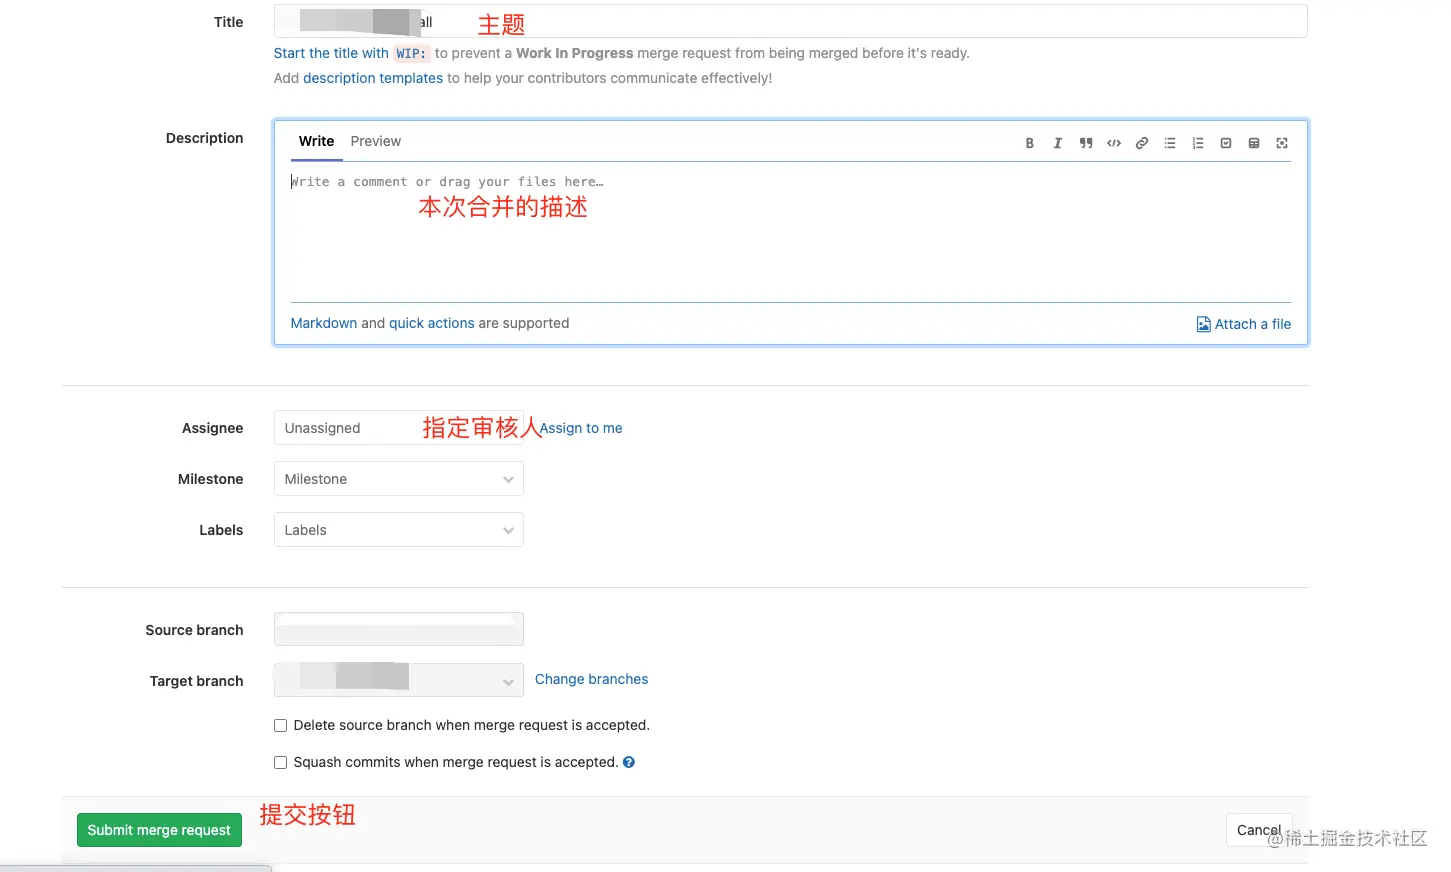Click the Submit merge request button
Image resolution: width=1451 pixels, height=872 pixels.
point(158,829)
